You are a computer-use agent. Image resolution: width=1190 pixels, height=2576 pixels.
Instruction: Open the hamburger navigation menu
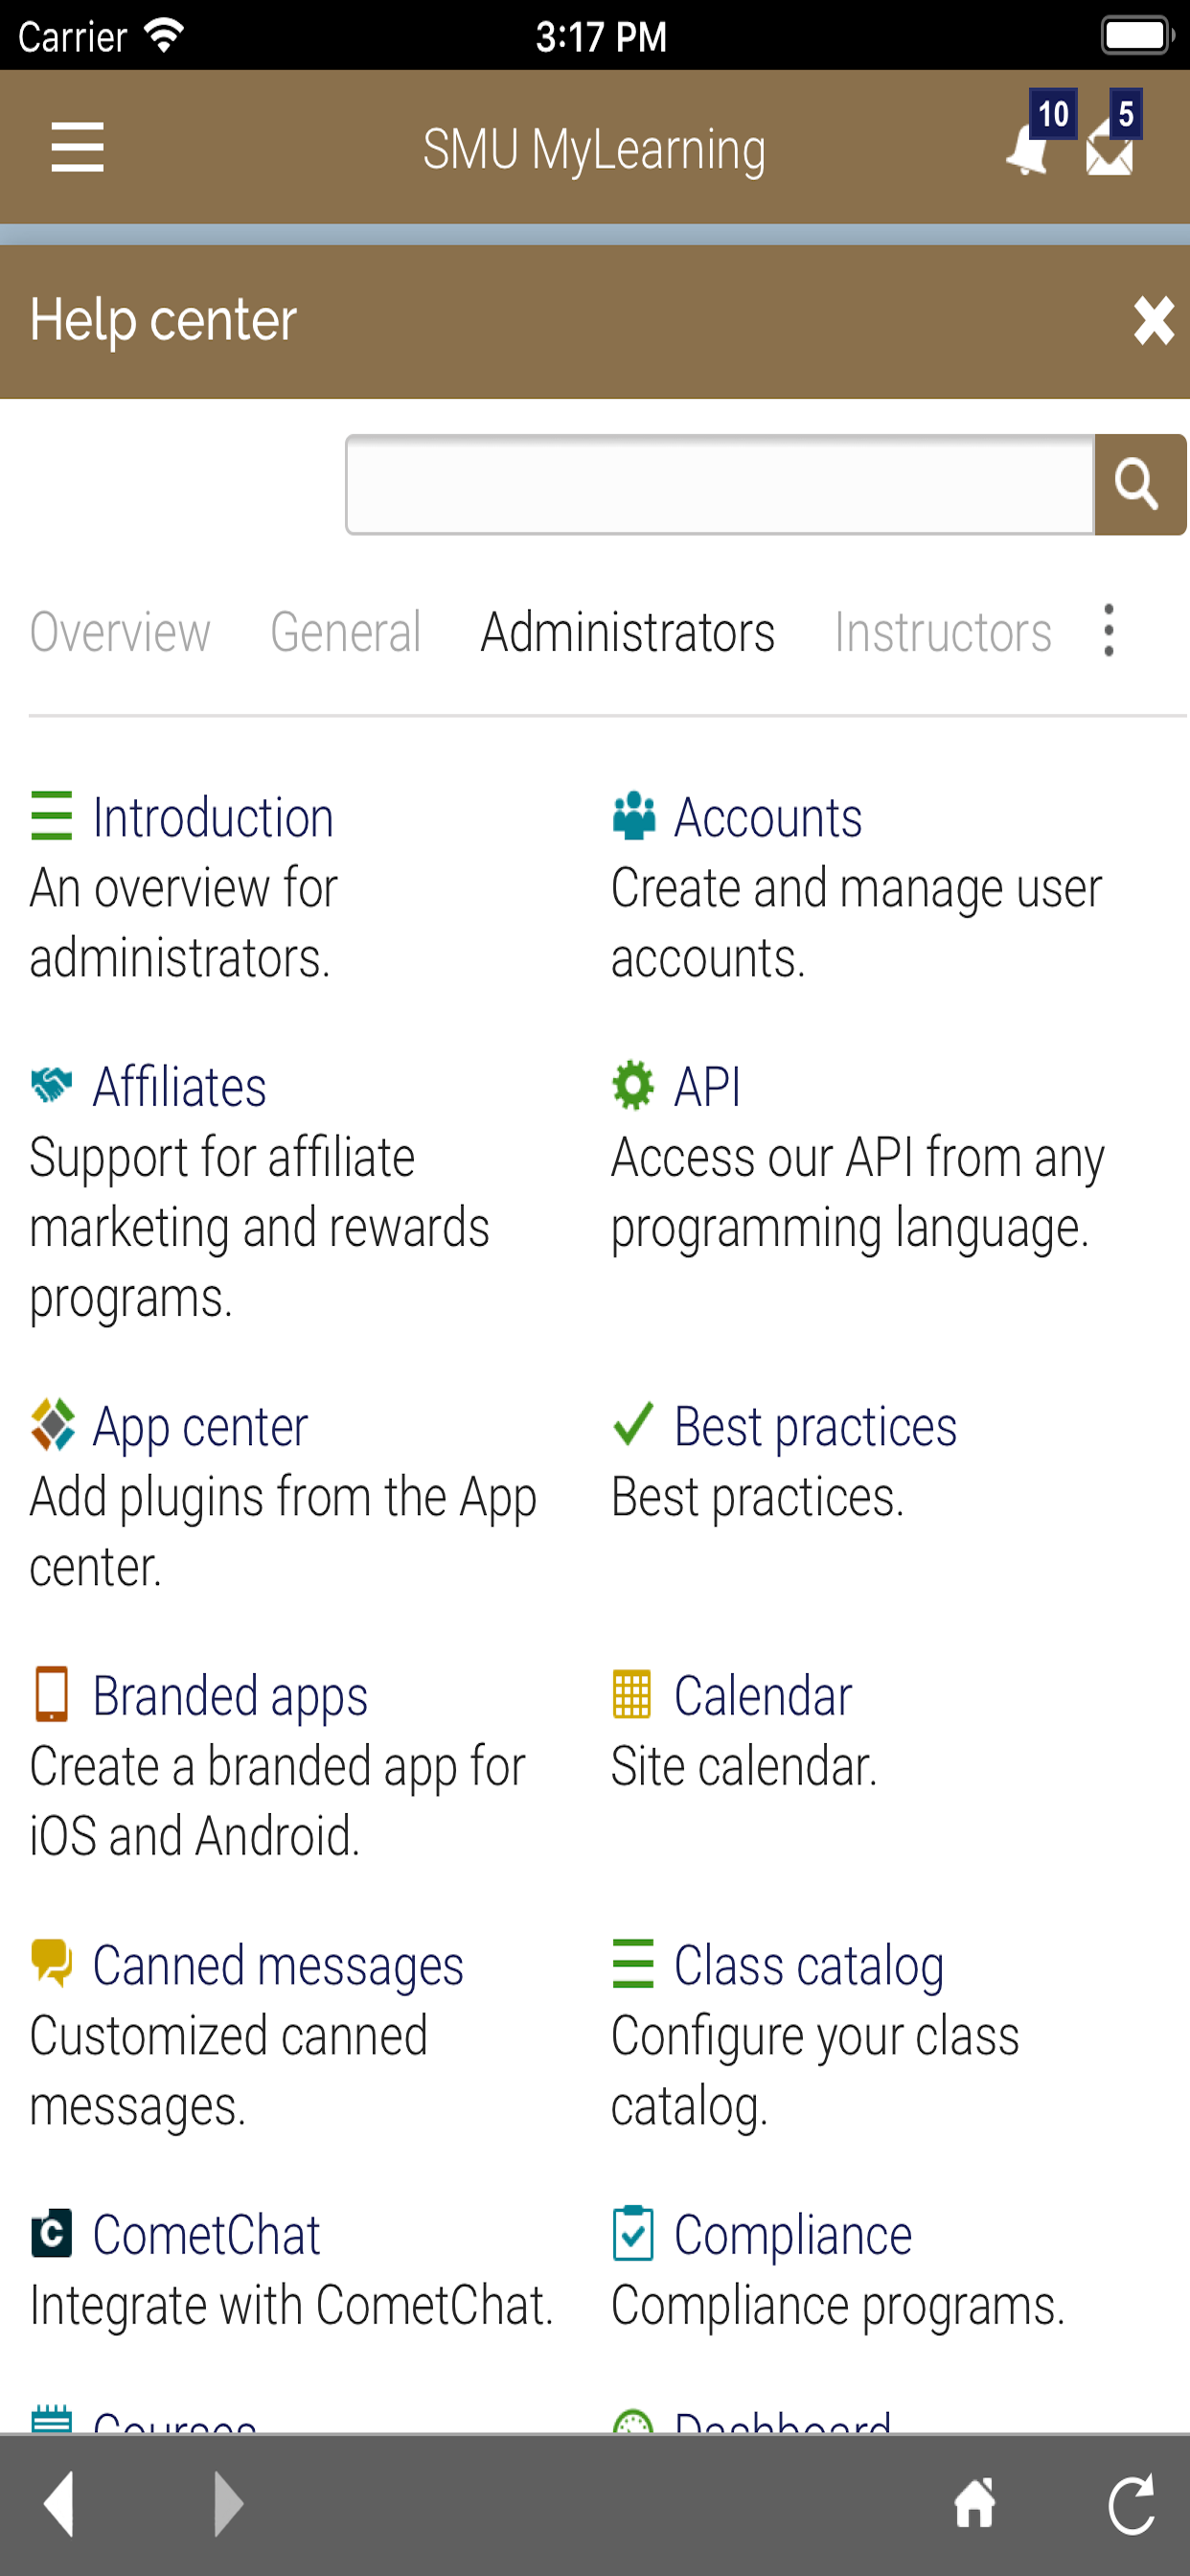click(x=77, y=147)
